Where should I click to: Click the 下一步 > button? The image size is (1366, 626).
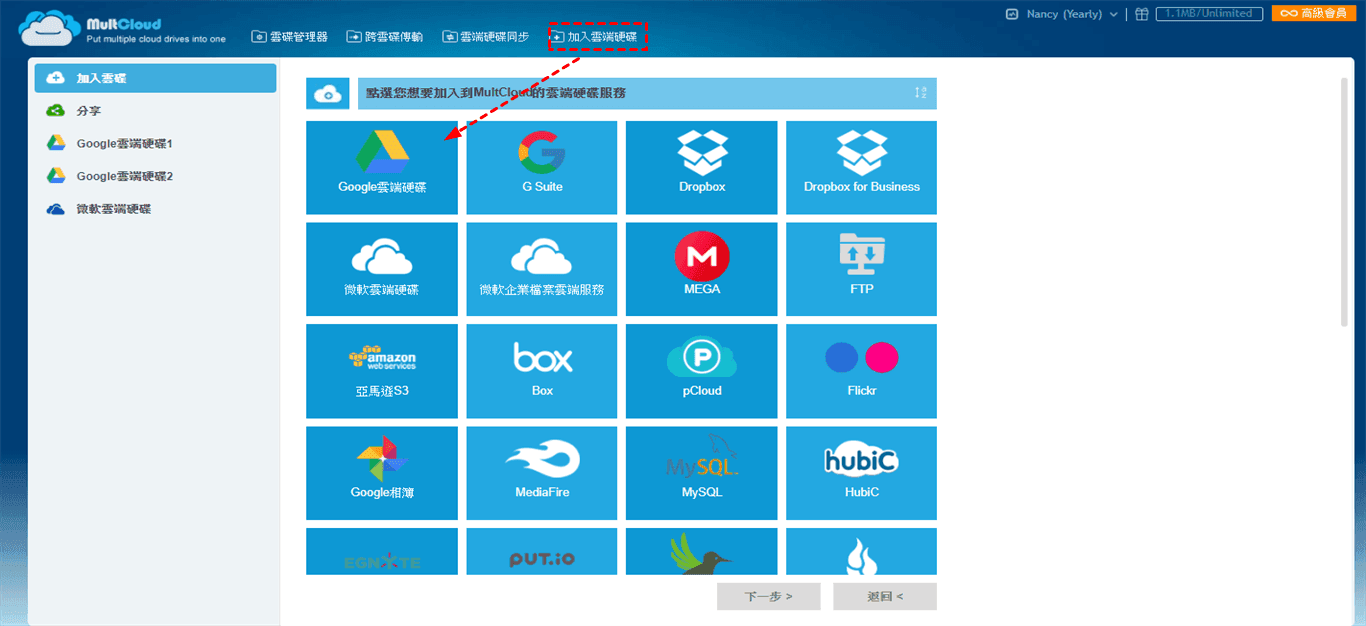tap(768, 597)
